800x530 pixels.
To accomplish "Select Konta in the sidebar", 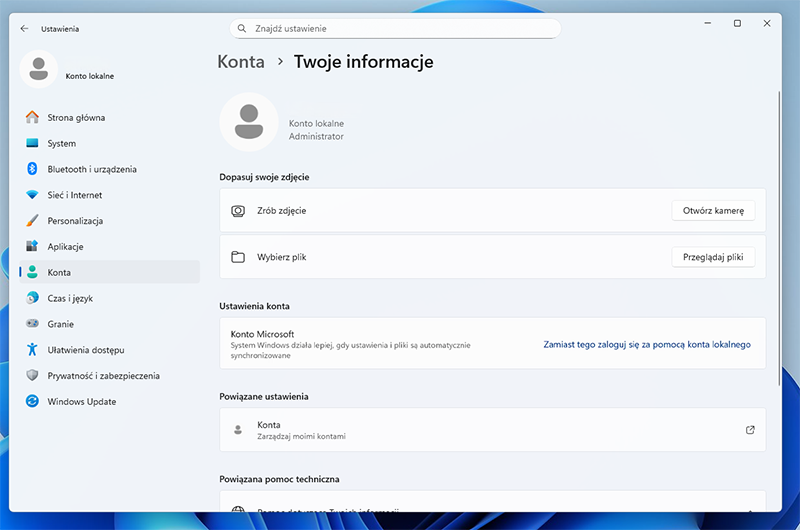I will coord(110,272).
